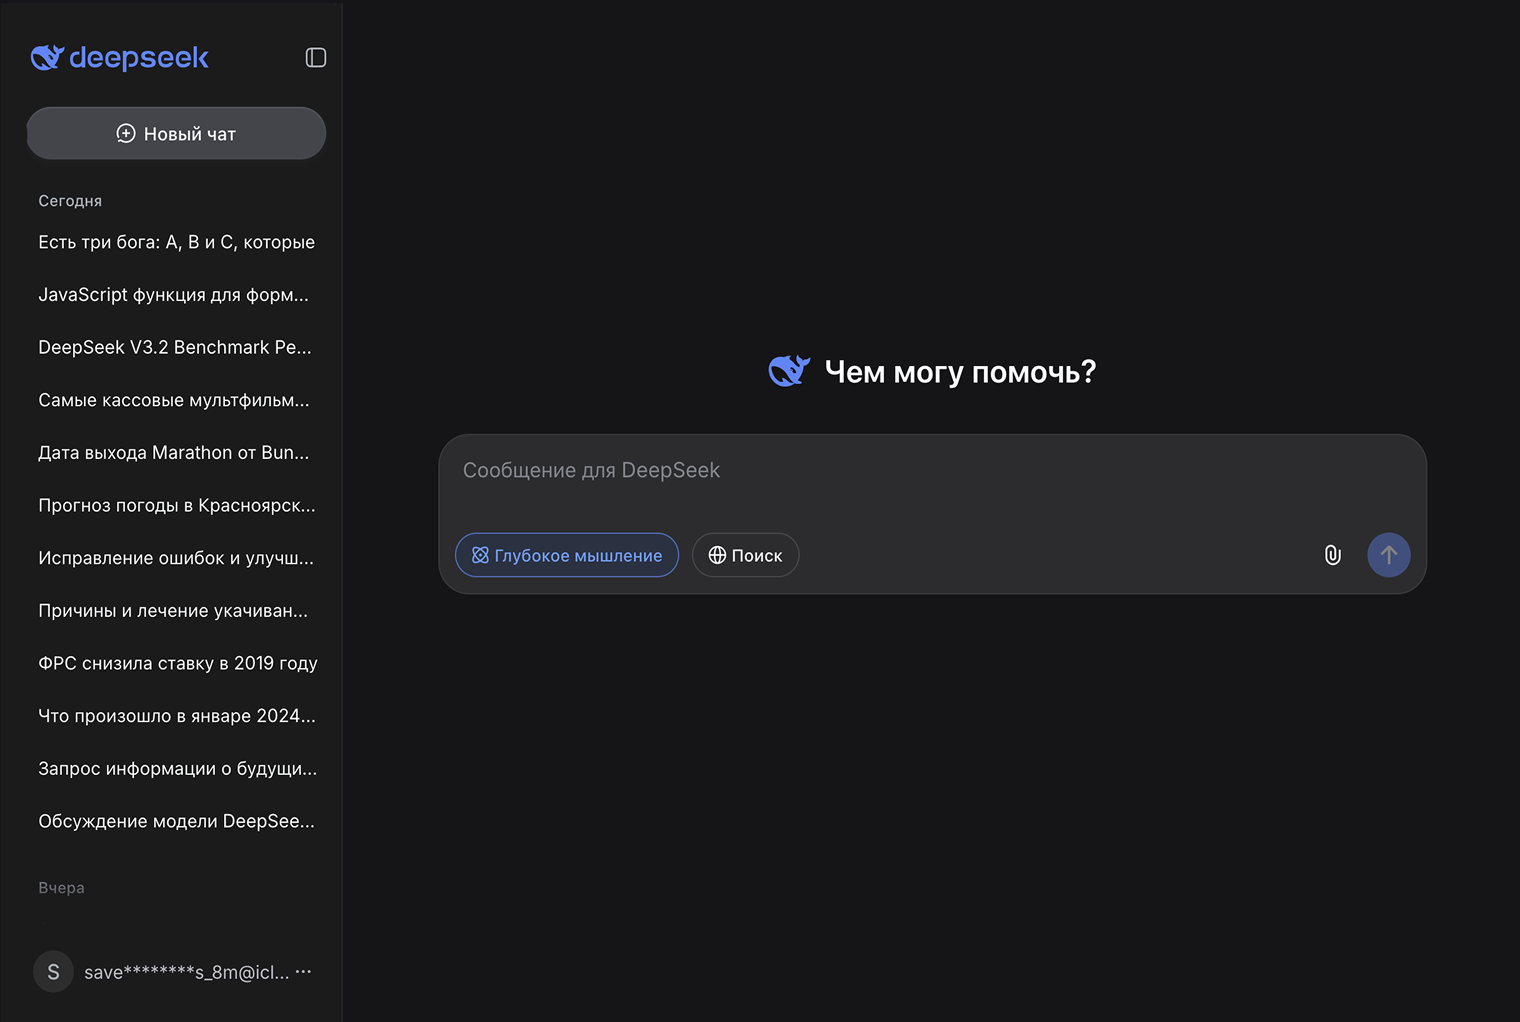
Task: Click the user avatar letter S
Action: (x=54, y=971)
